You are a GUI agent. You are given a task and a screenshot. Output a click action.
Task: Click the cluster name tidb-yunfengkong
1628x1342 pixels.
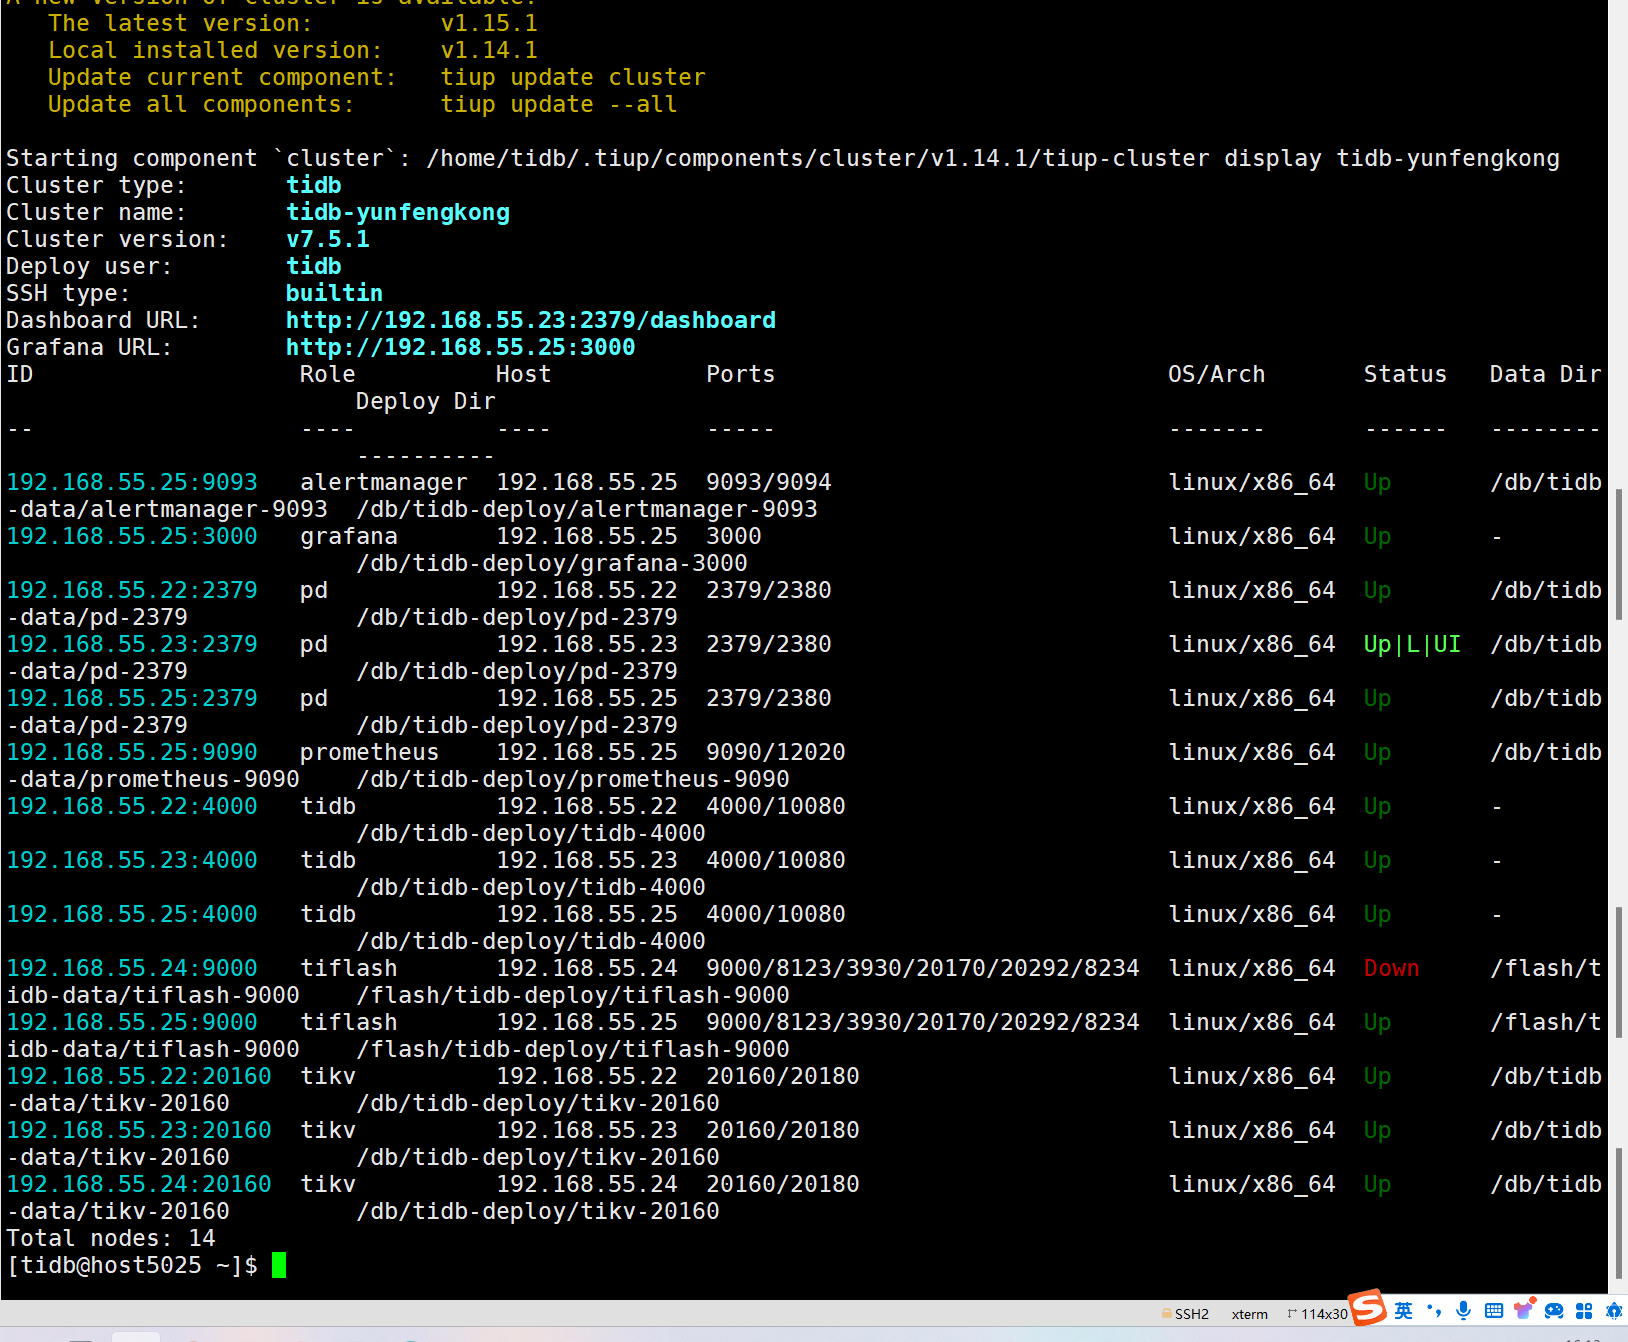click(398, 212)
